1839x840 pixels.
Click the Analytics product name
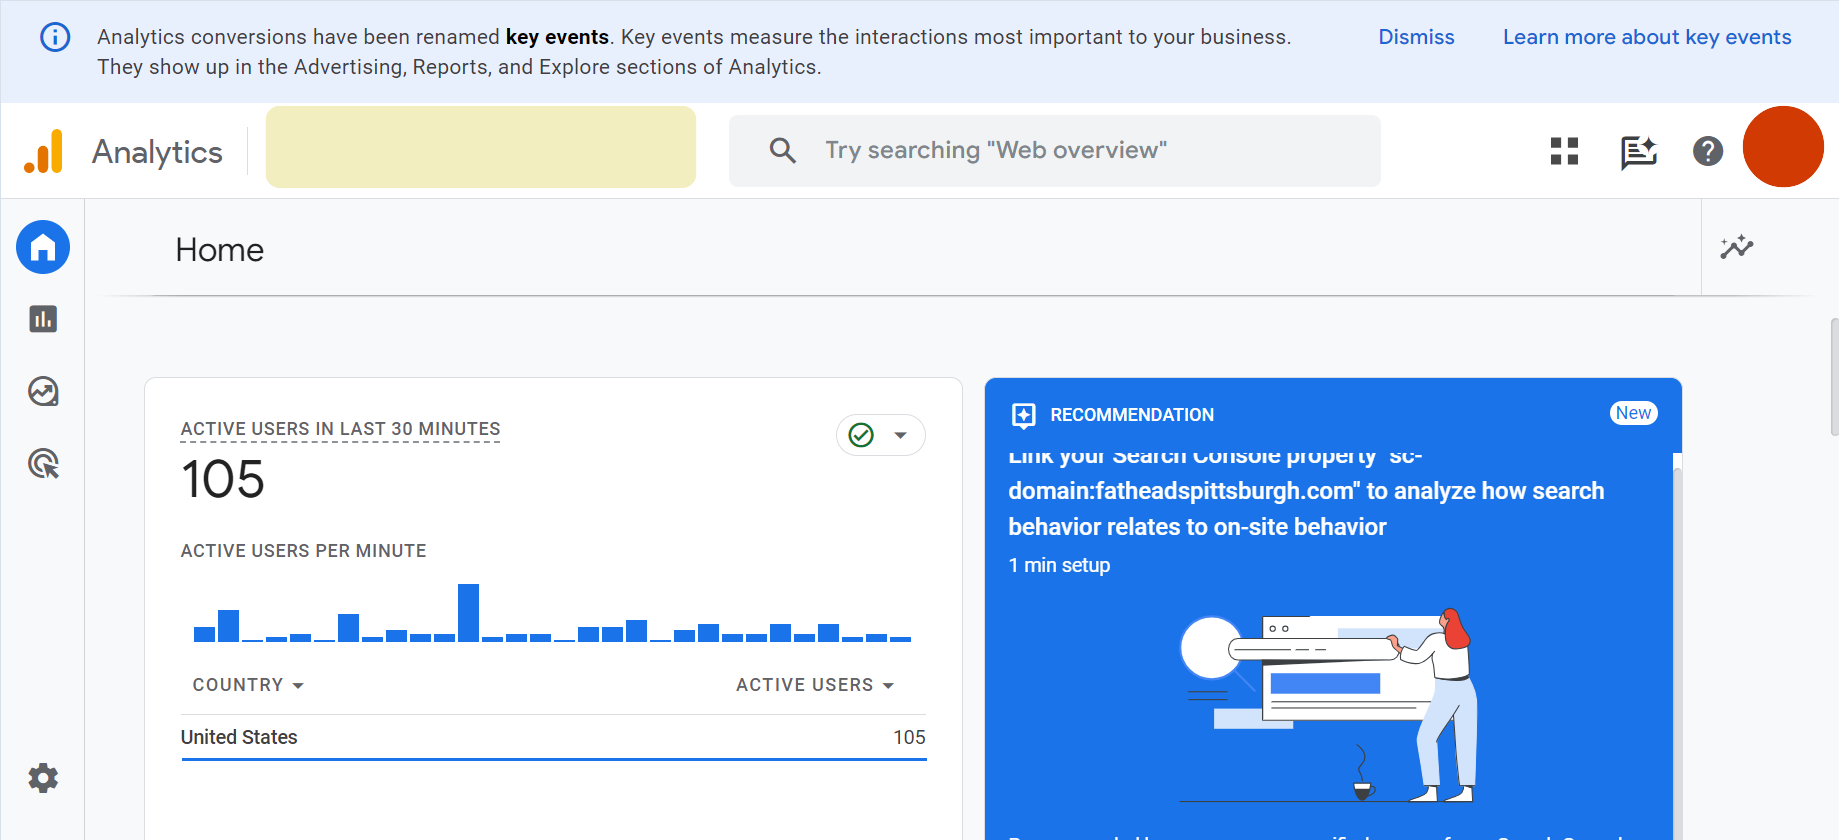(x=157, y=152)
